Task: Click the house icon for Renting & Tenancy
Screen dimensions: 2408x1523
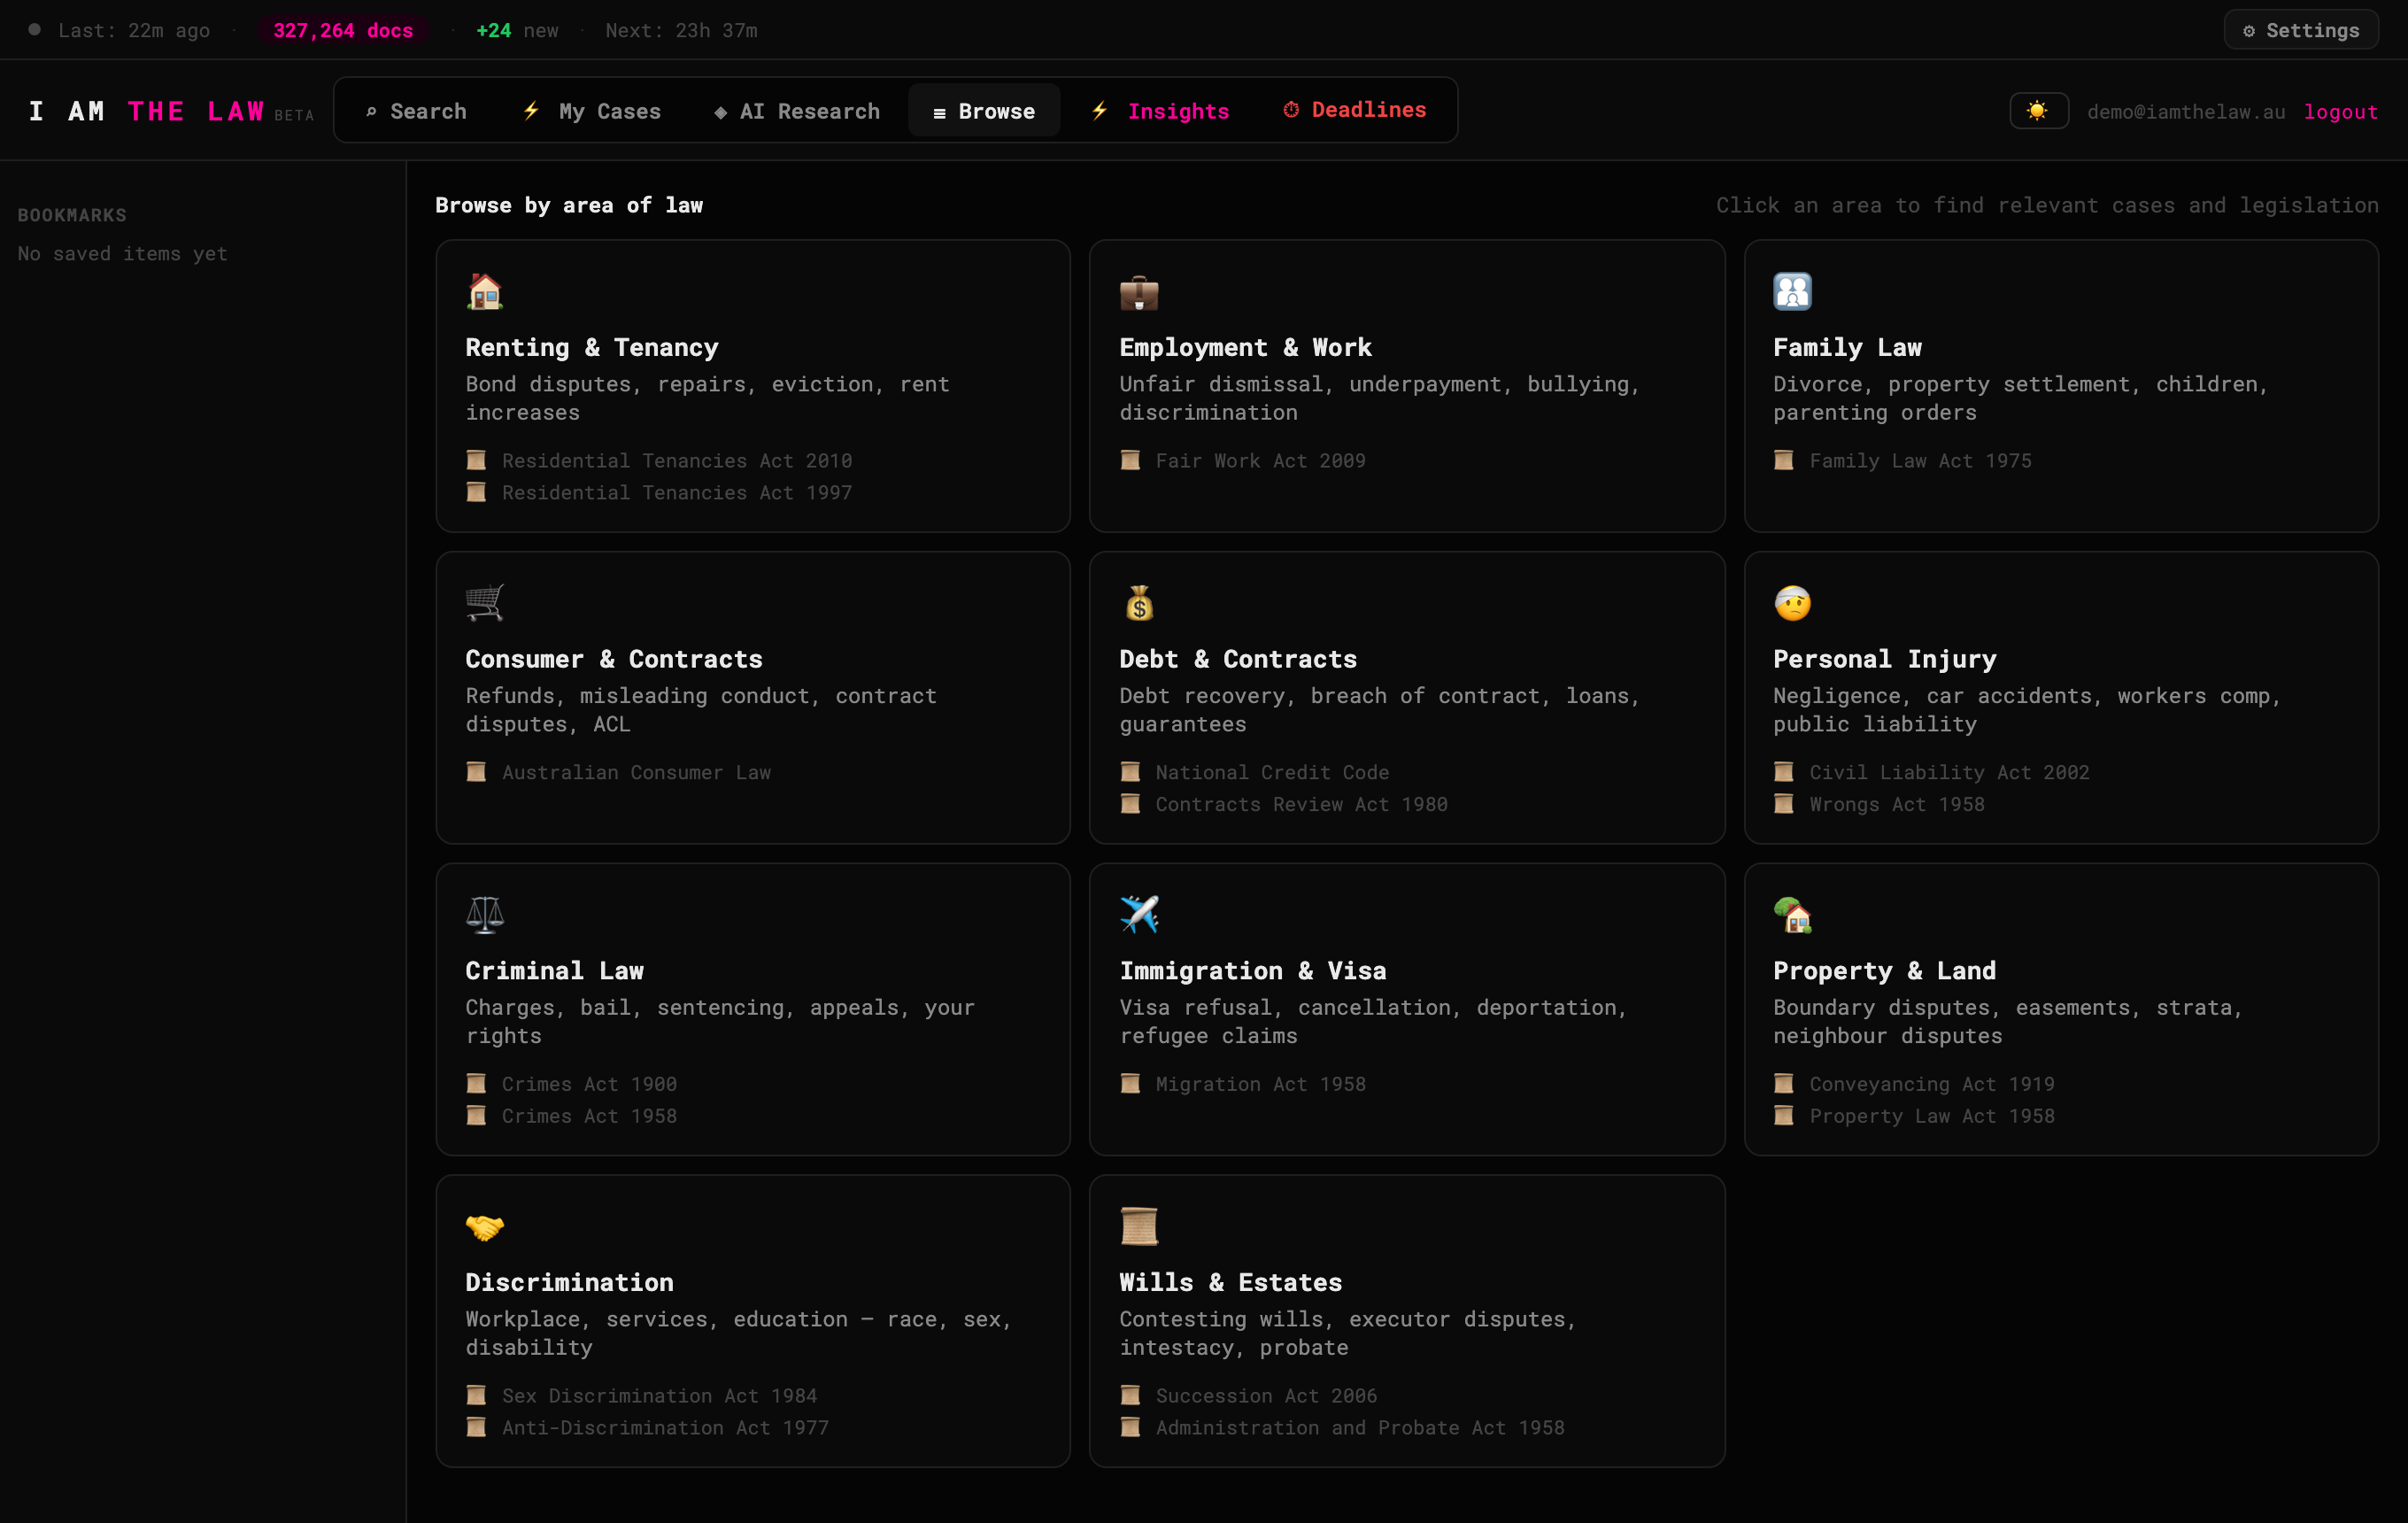Action: point(485,291)
